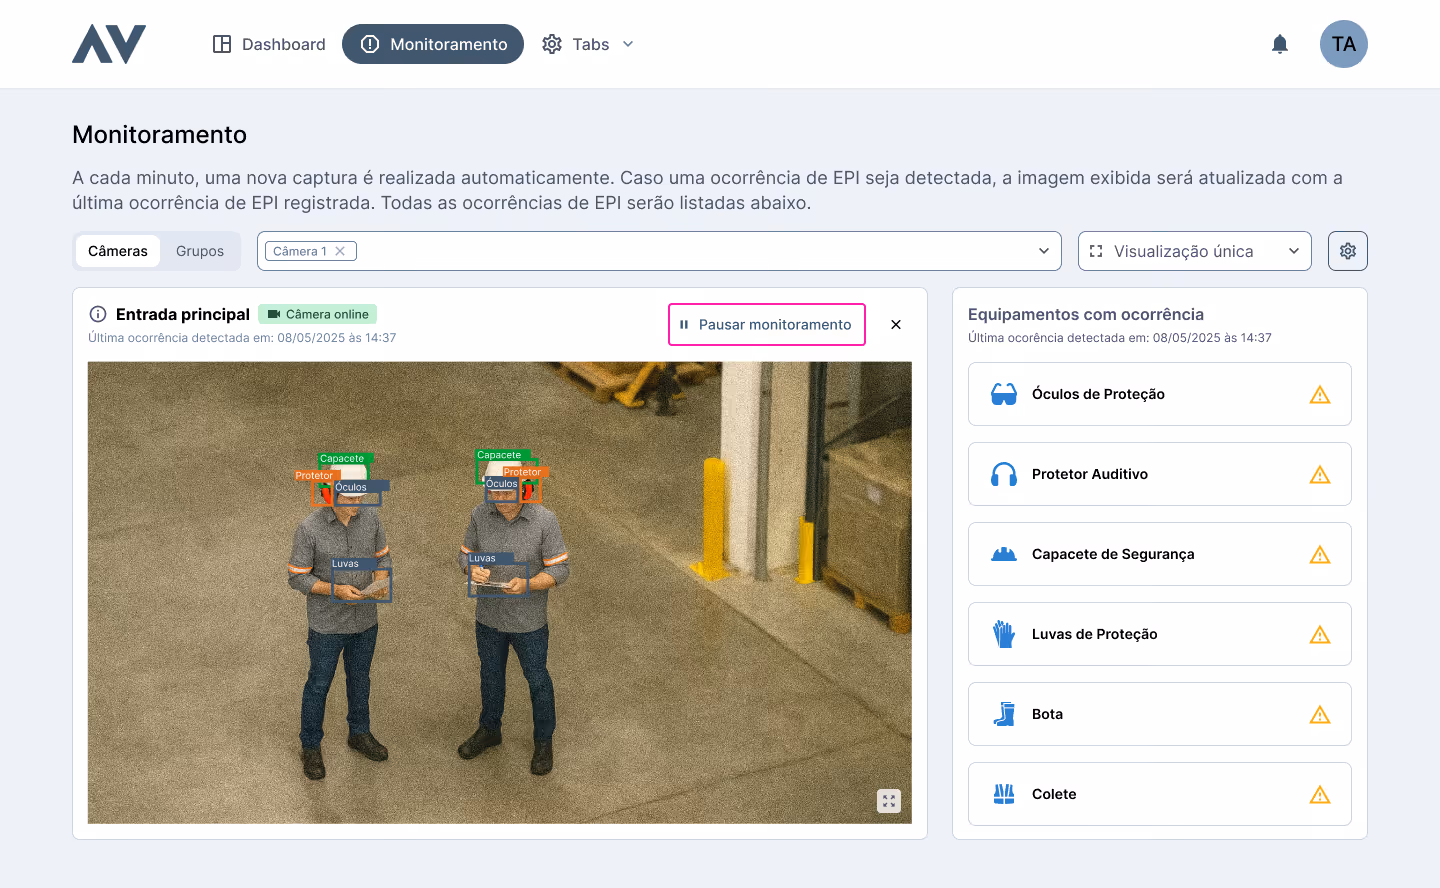Click the warning icon for Luvas de Proteção
Image resolution: width=1440 pixels, height=888 pixels.
pos(1320,634)
